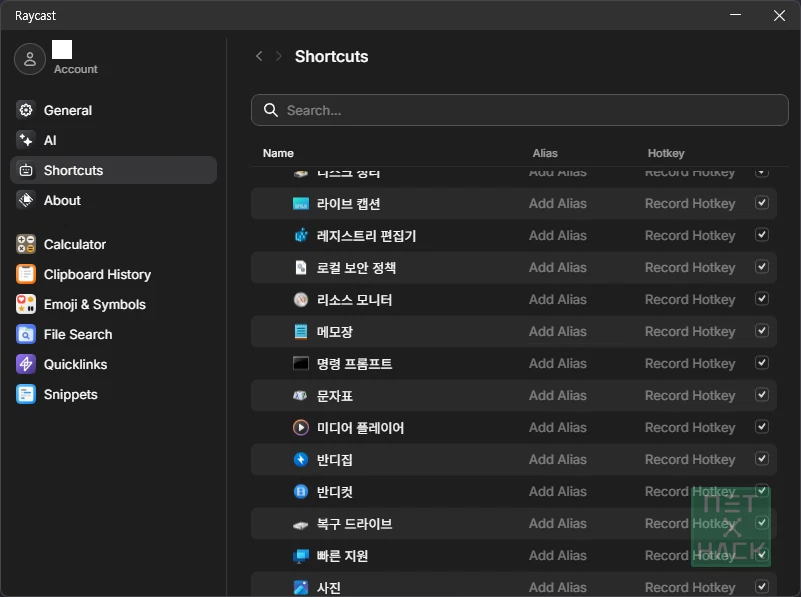Click the search magnifier icon

coord(270,110)
